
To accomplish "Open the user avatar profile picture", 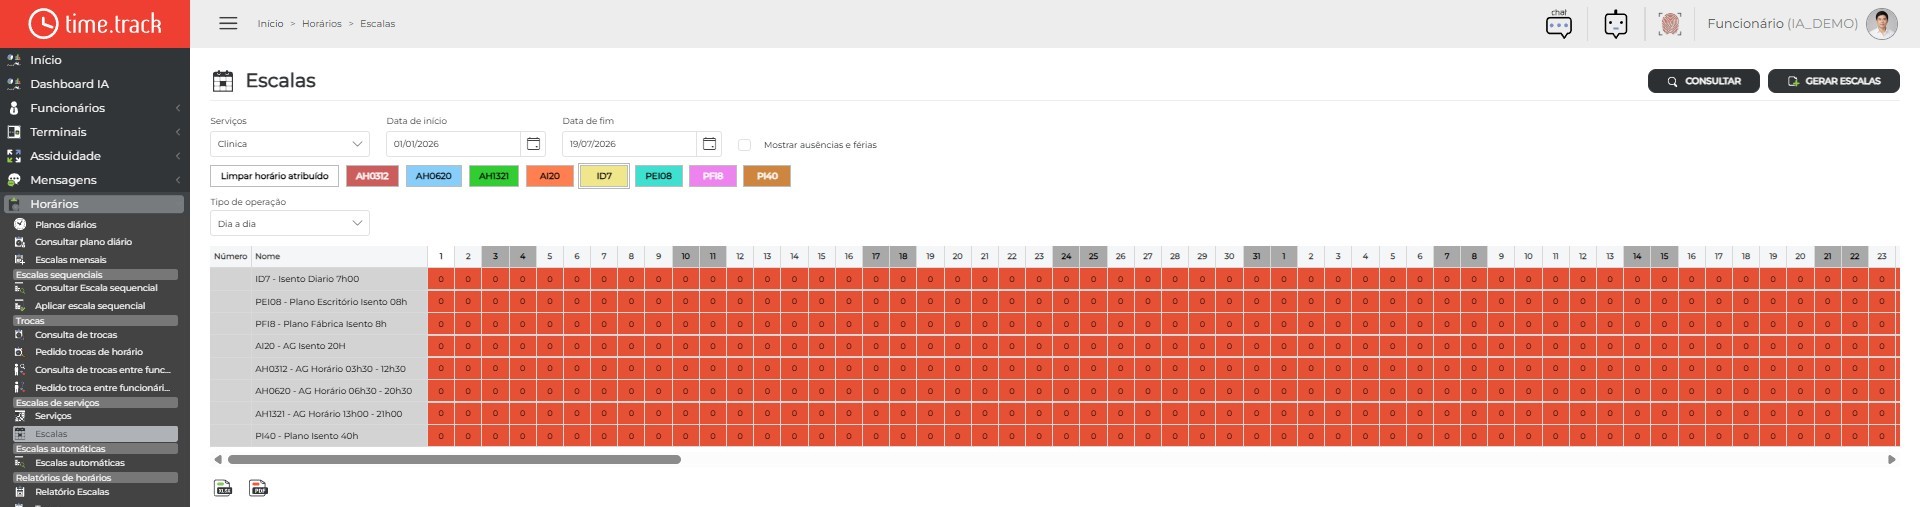I will [1882, 24].
